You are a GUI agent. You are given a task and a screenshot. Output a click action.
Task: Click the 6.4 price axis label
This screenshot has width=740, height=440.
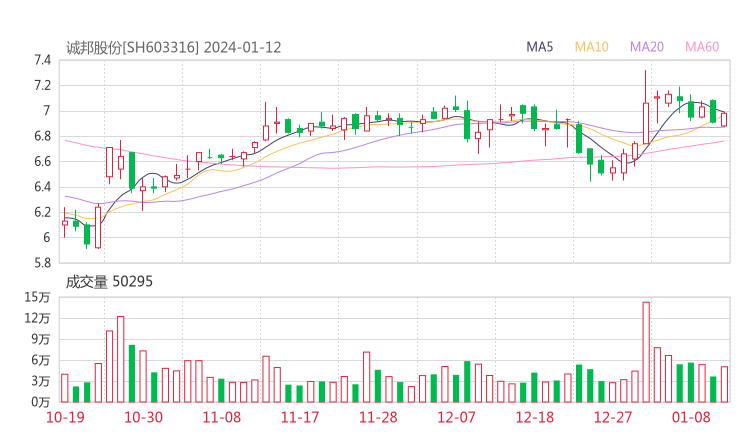[x=42, y=187]
